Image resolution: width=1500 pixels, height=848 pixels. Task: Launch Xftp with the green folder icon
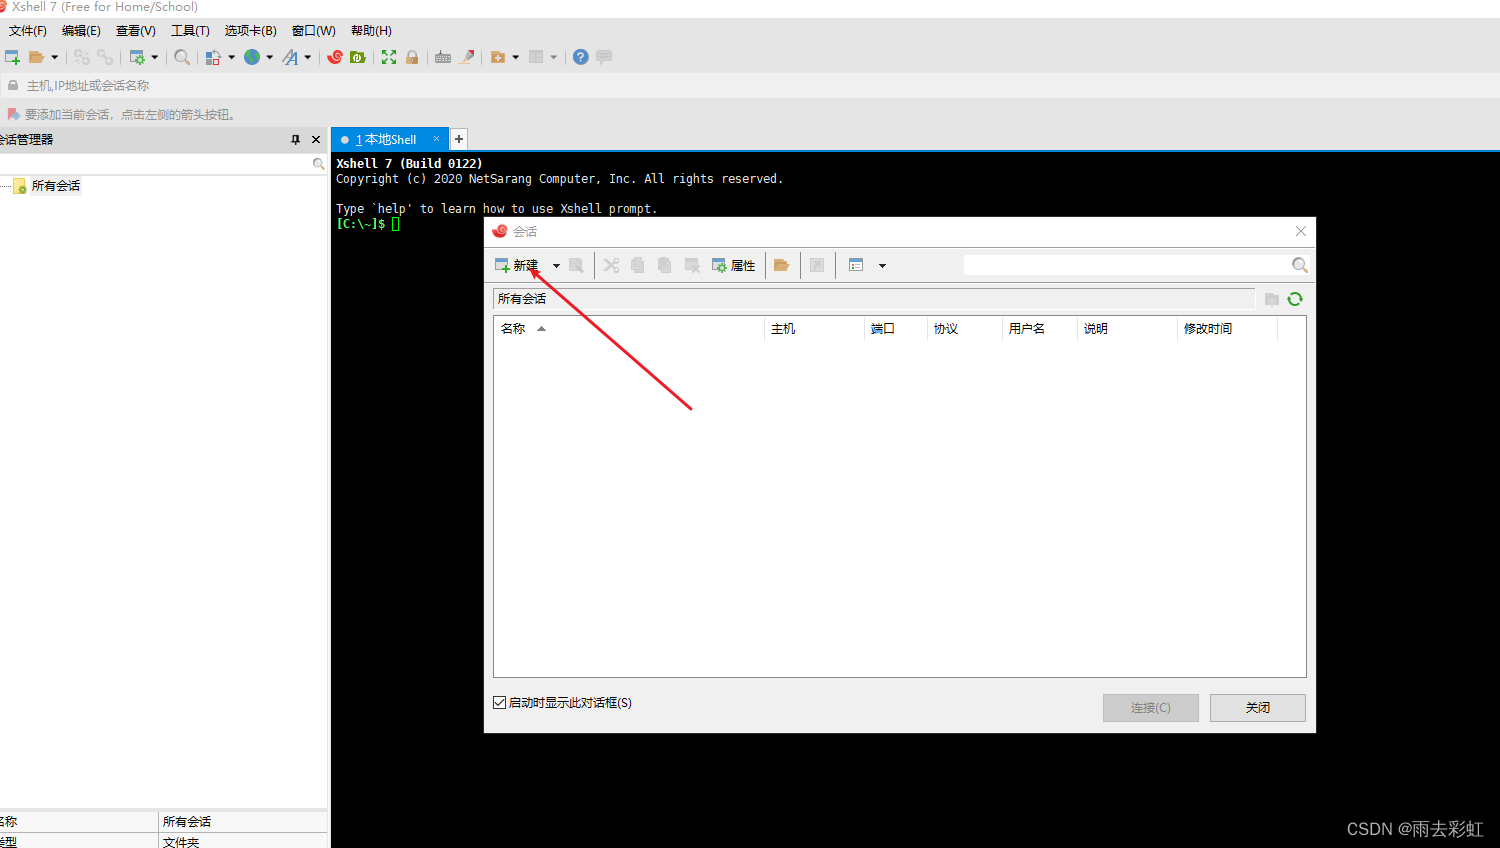358,57
